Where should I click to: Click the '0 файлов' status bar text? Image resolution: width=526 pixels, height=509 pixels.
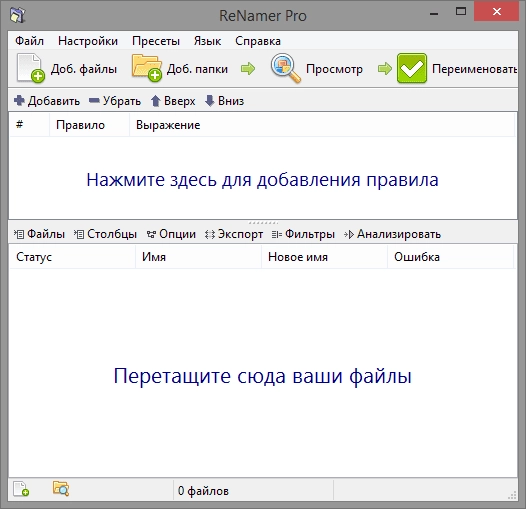pos(203,491)
